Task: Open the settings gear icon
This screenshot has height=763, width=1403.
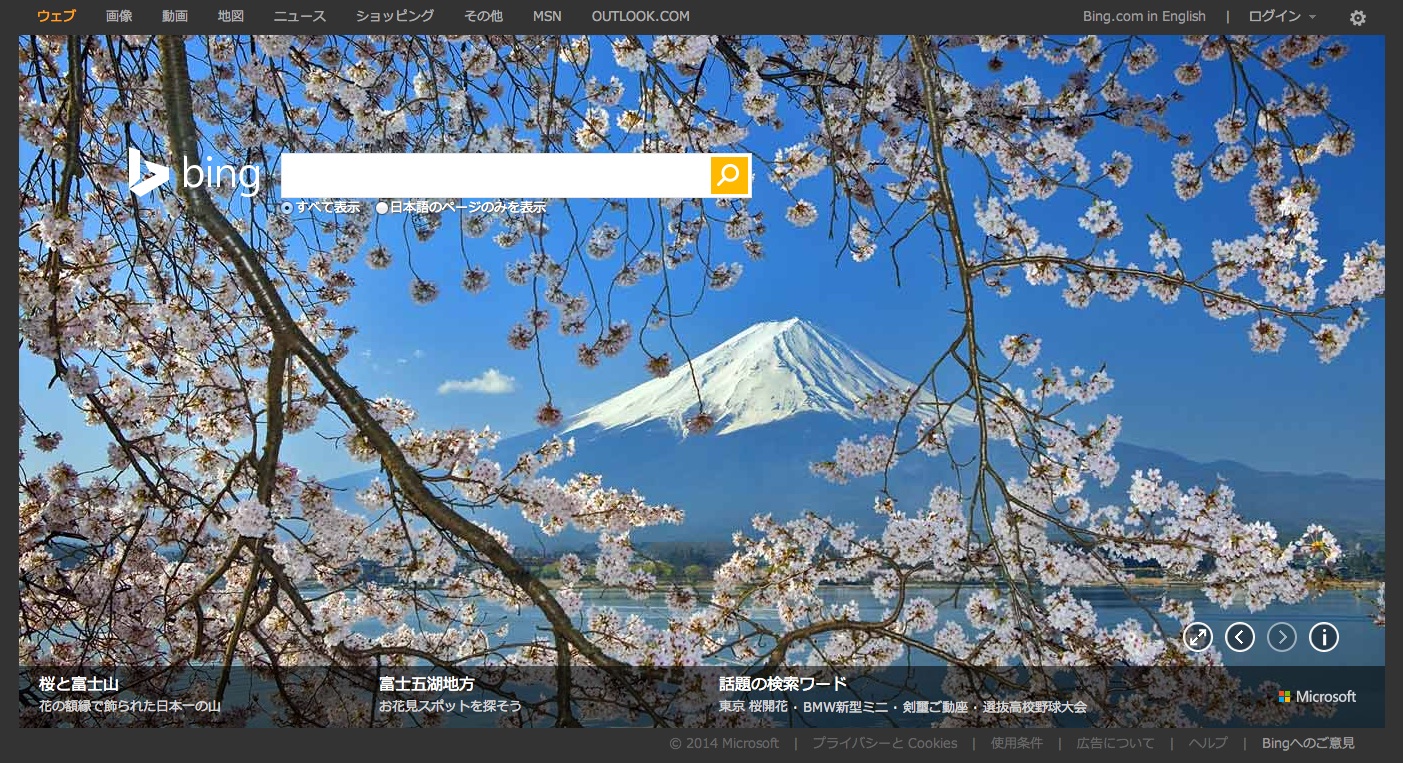Action: (x=1357, y=17)
